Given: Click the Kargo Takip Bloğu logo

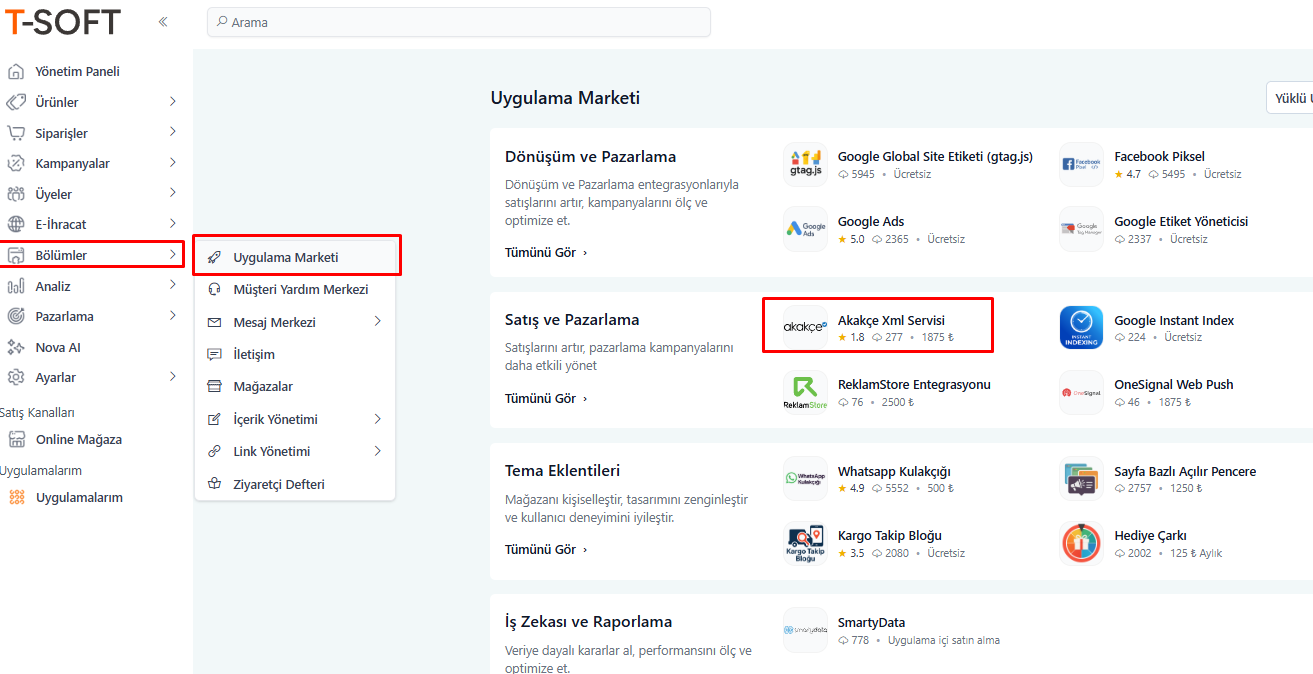Looking at the screenshot, I should (x=805, y=543).
